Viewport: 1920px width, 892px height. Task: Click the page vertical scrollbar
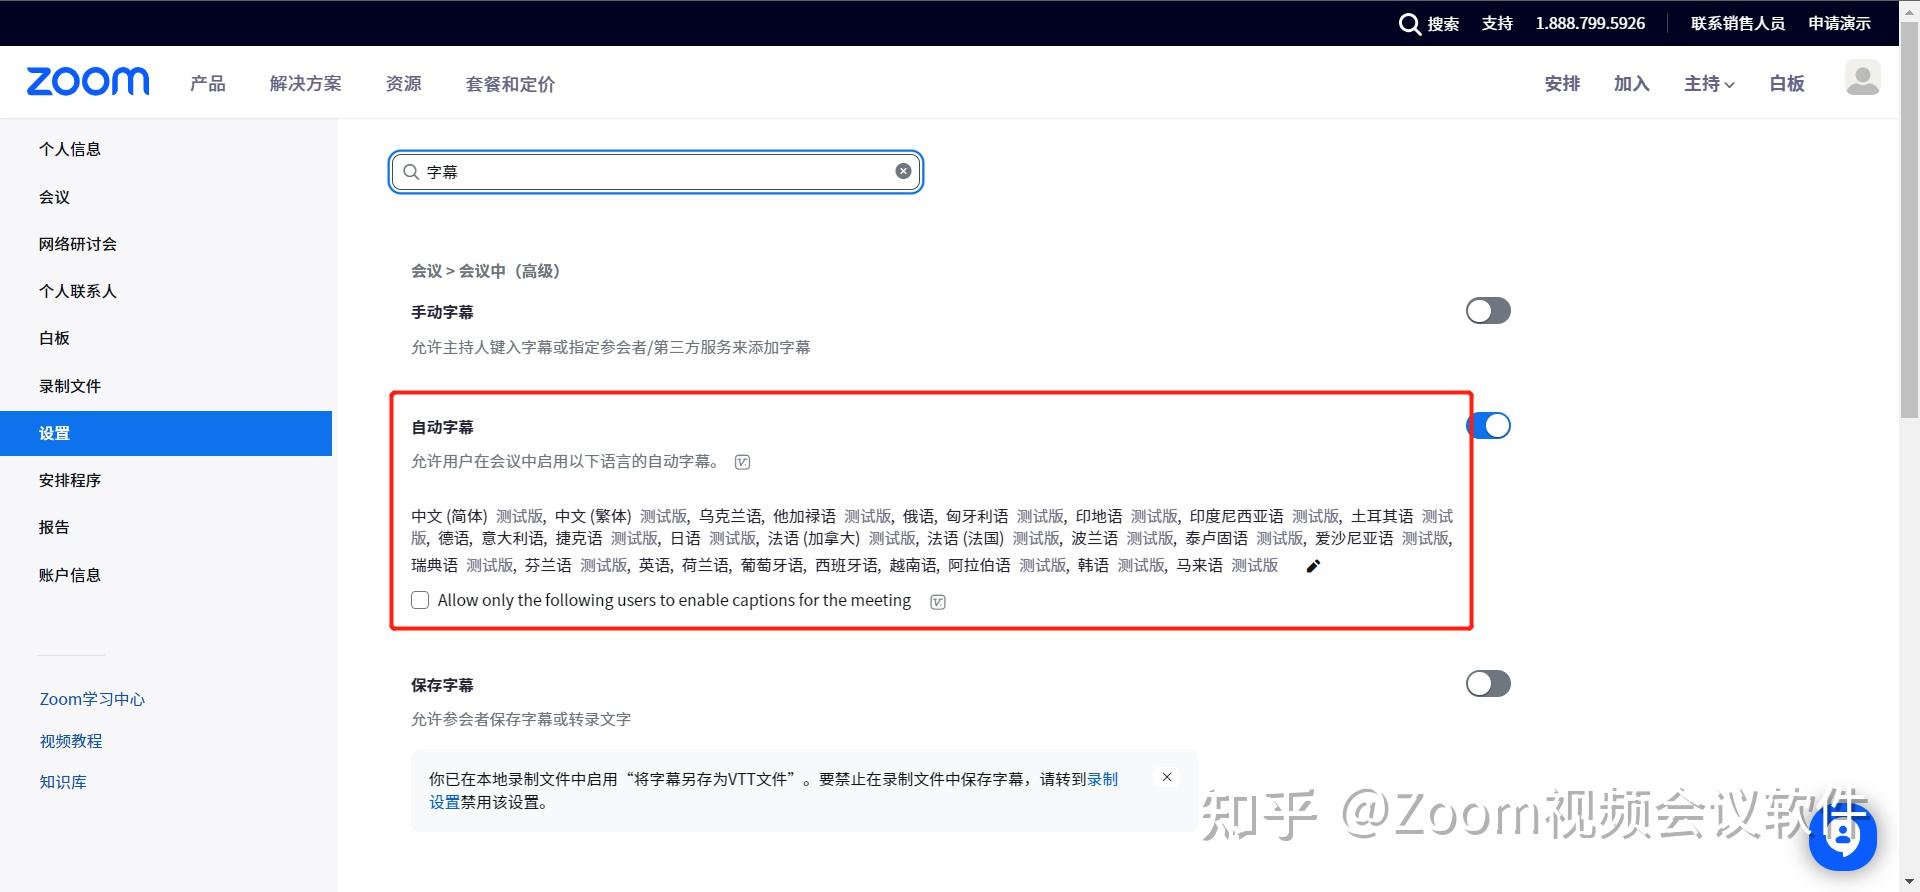(1909, 220)
